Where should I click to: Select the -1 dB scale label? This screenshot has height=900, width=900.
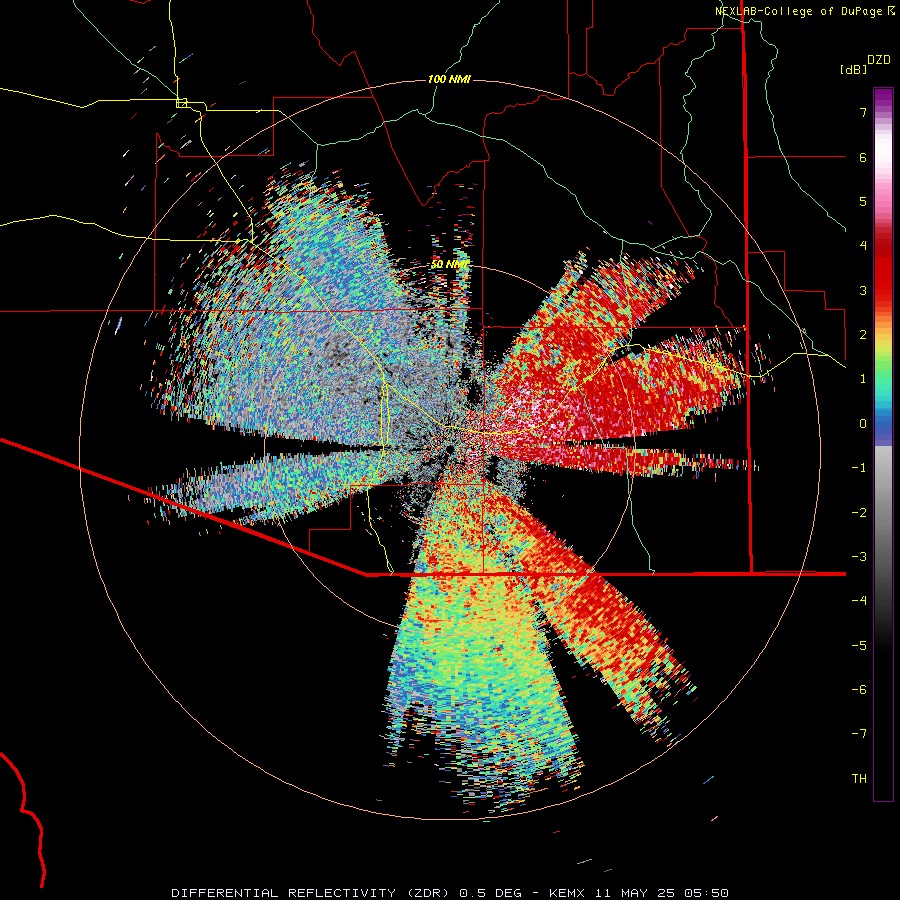point(859,468)
